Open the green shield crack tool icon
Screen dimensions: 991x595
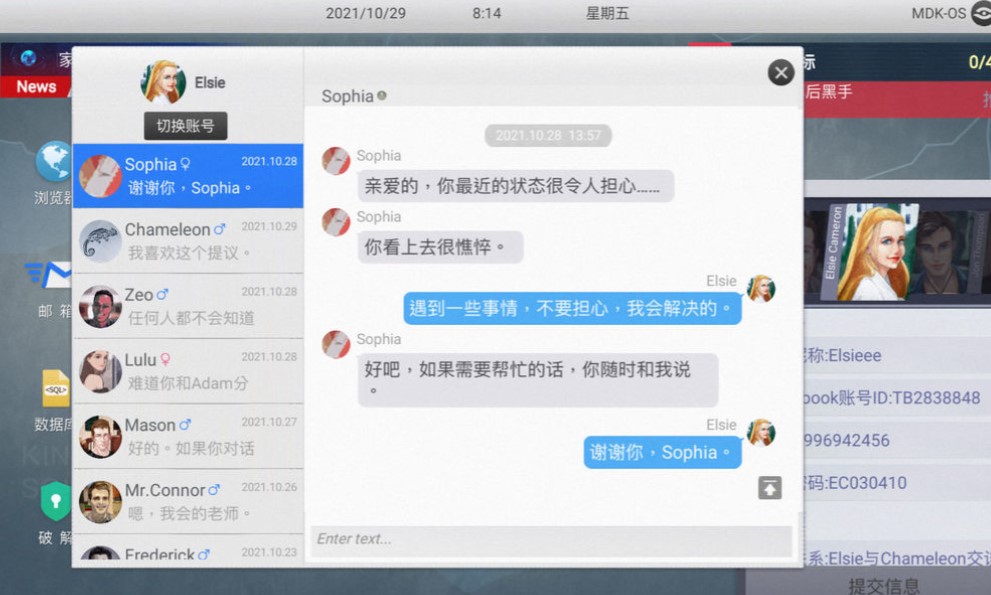tap(56, 501)
